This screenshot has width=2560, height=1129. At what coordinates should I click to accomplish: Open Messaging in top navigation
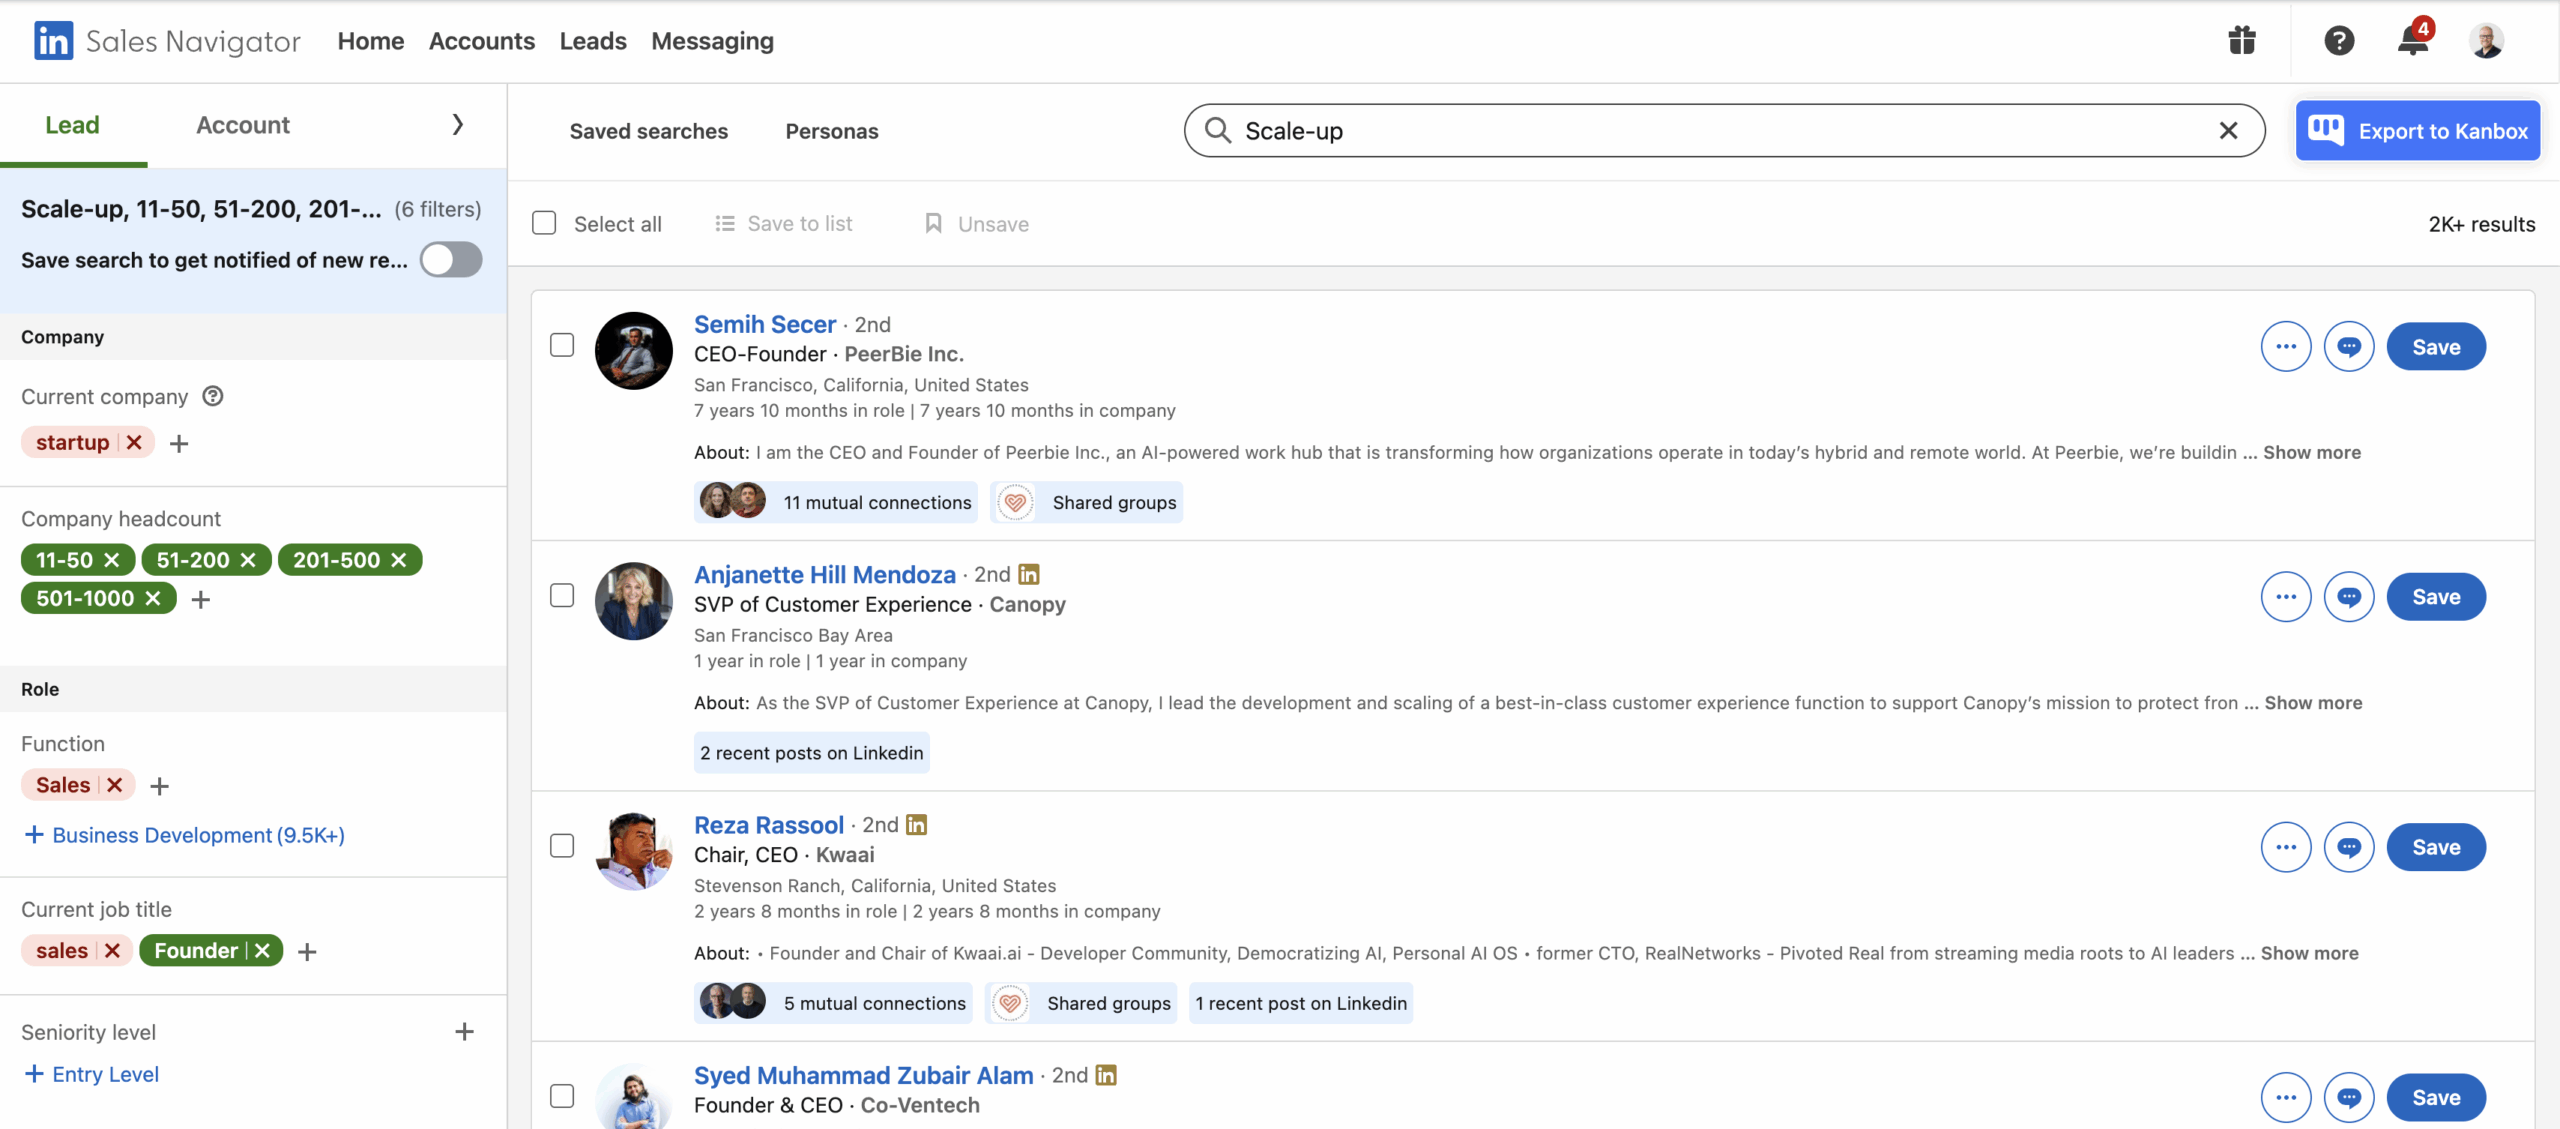point(712,41)
